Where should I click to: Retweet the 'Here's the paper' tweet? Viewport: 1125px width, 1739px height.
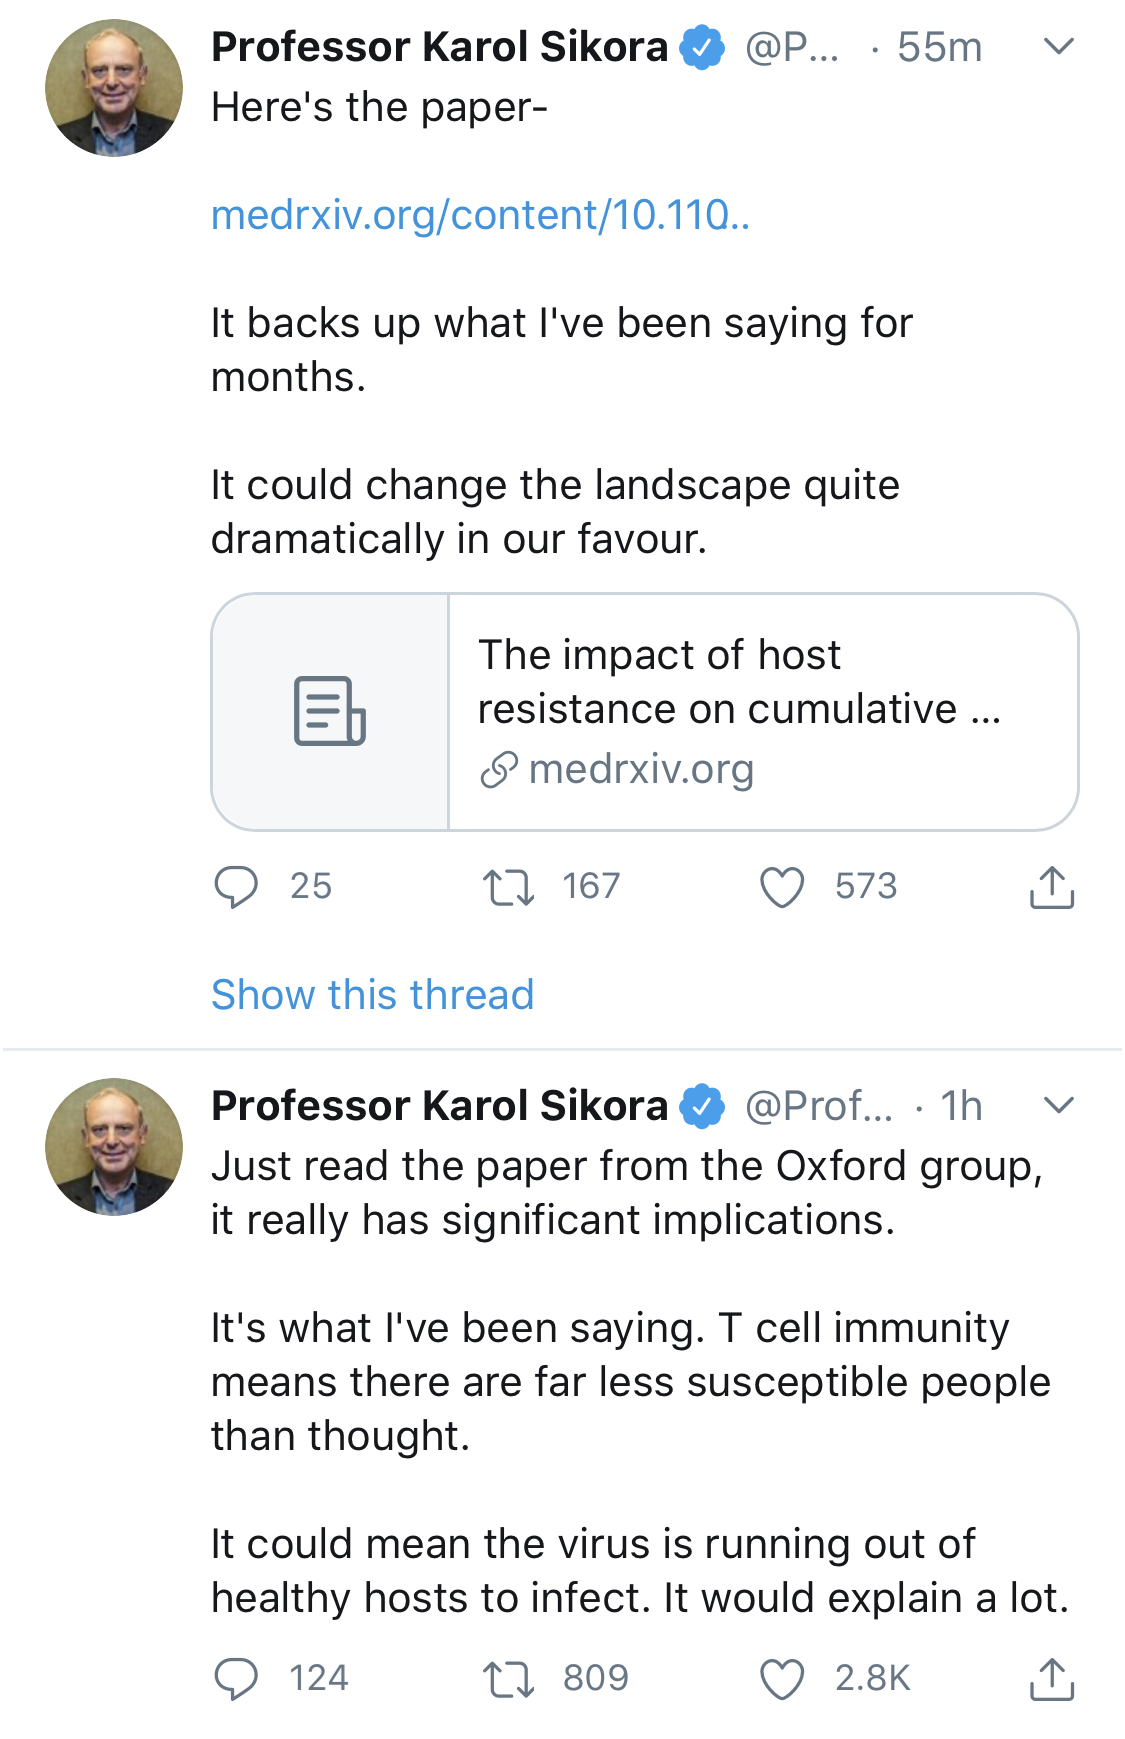click(508, 887)
